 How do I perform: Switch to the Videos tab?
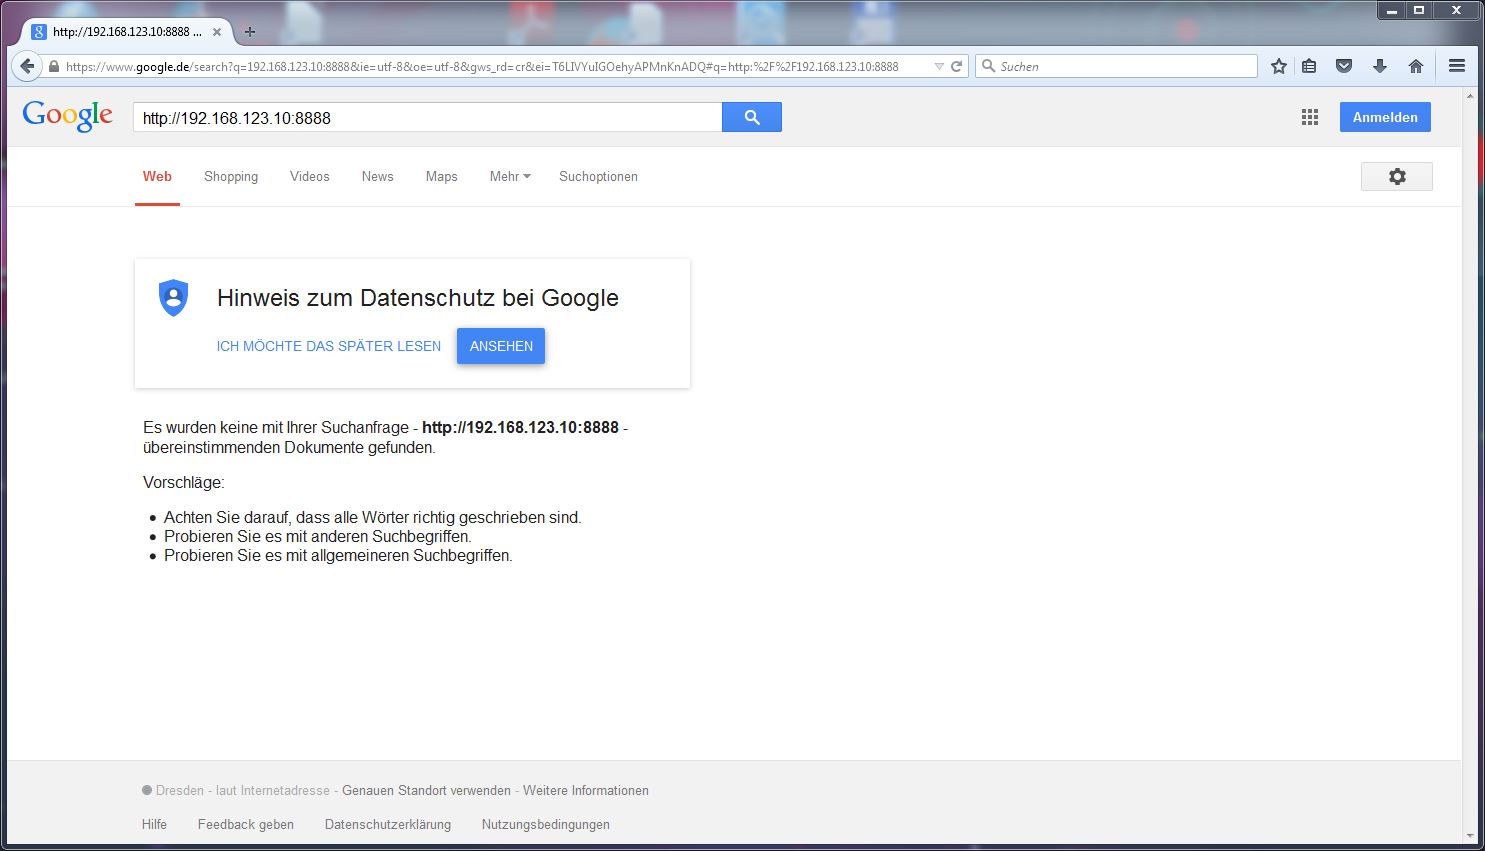[310, 176]
